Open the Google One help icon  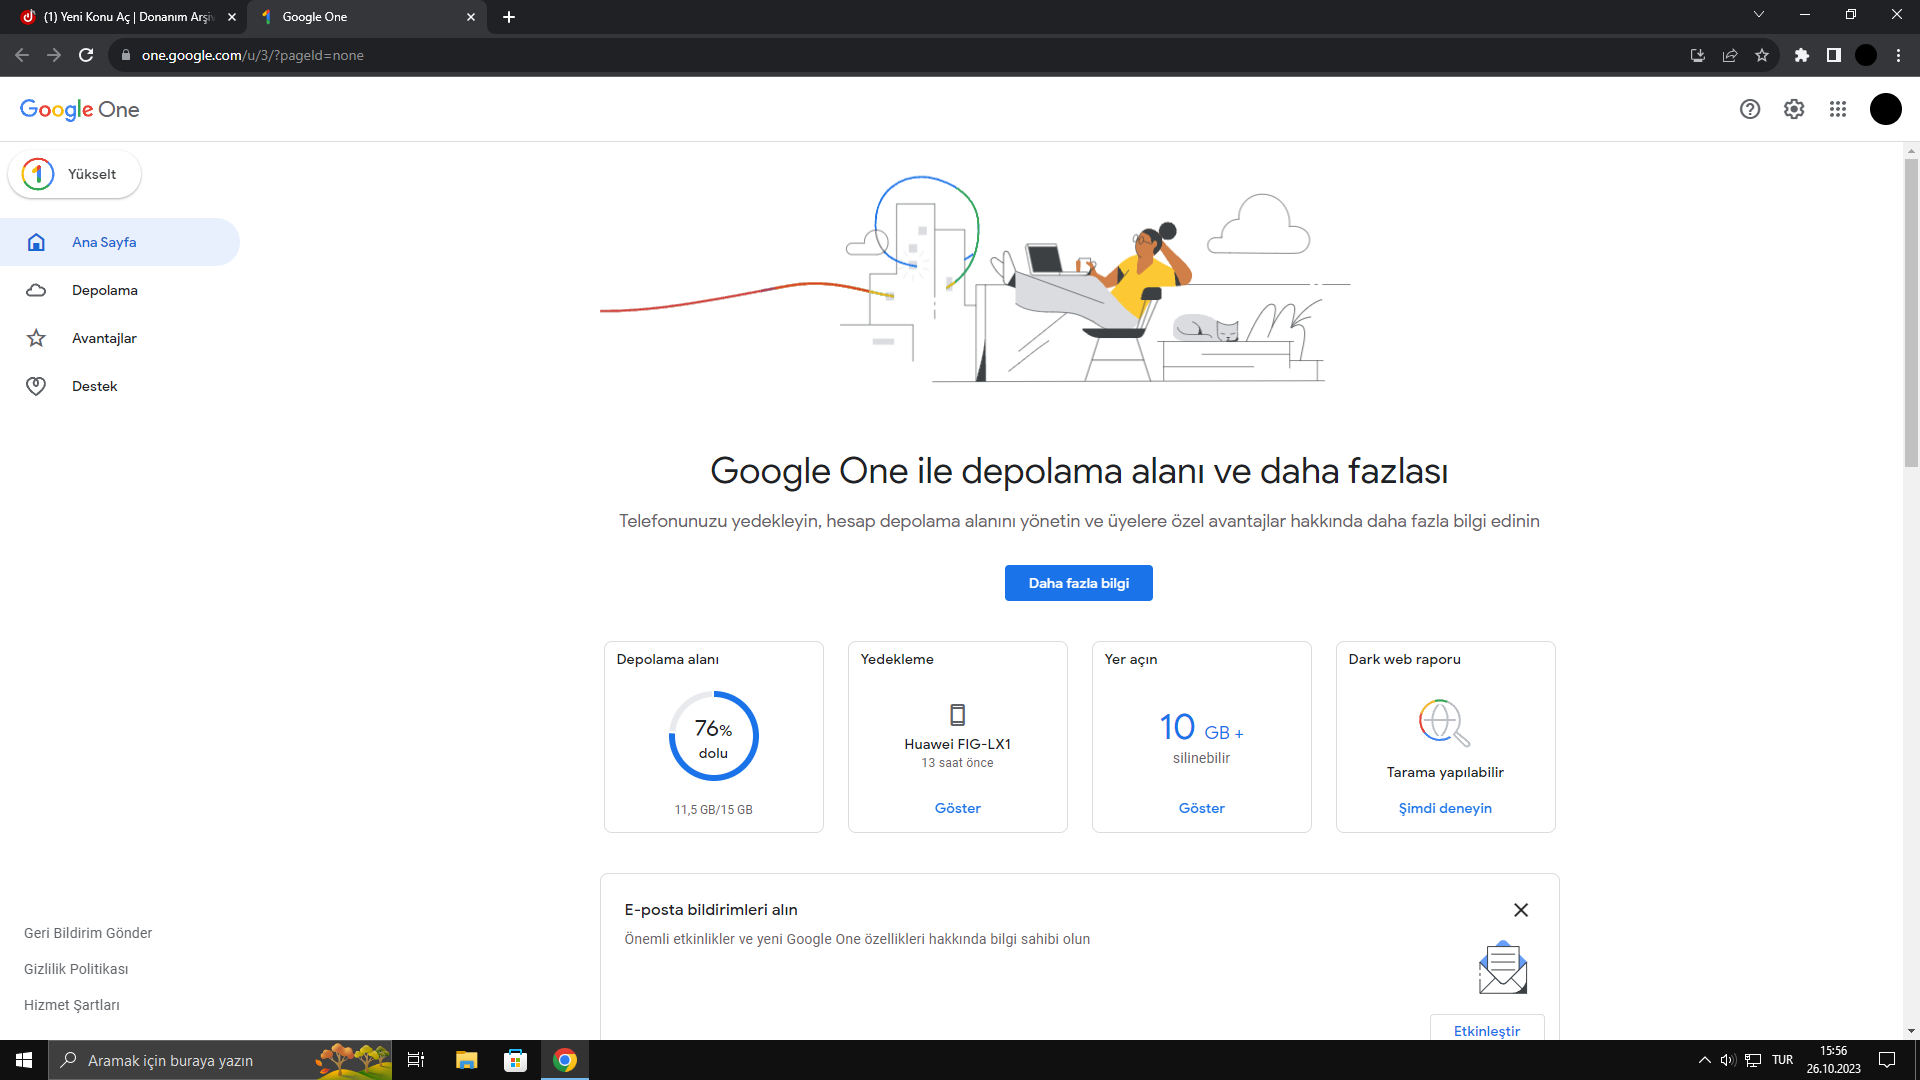pos(1749,109)
